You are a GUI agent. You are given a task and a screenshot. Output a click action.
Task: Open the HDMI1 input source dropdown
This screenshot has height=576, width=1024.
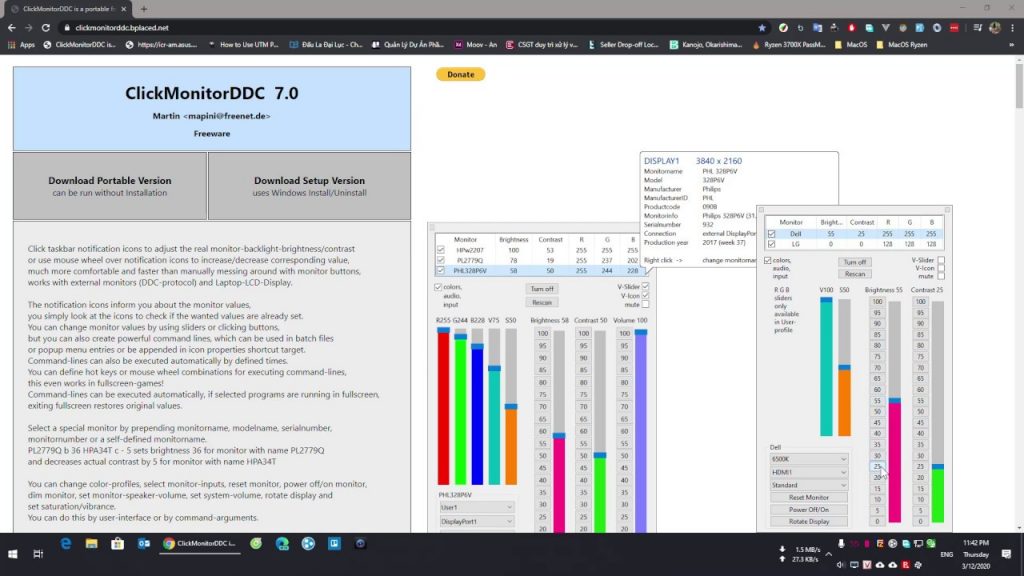tap(808, 472)
